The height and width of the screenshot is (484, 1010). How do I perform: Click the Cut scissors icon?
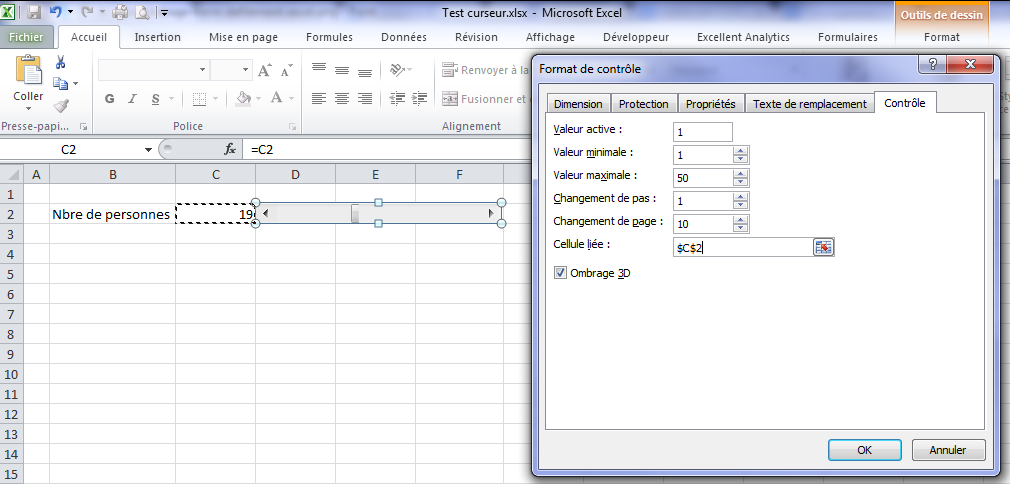(61, 62)
